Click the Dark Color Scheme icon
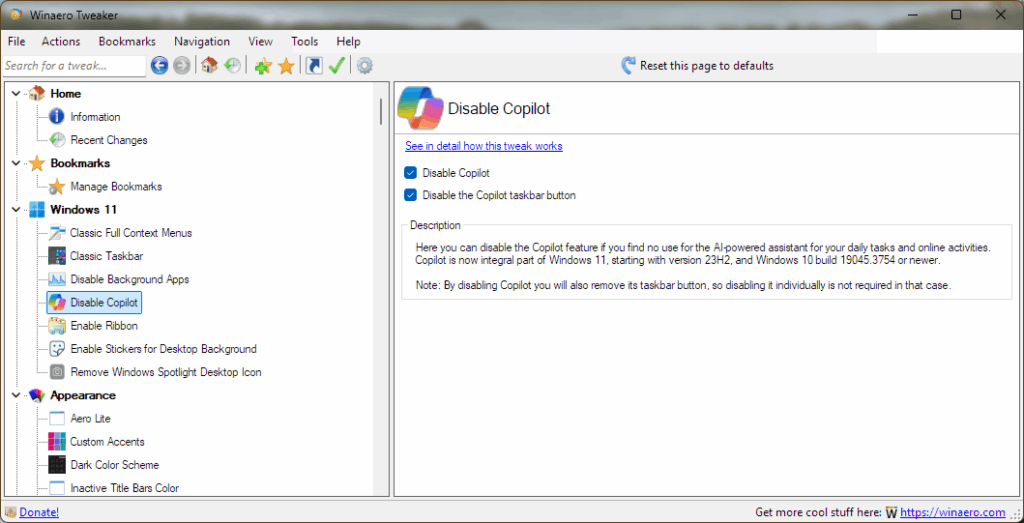 coord(57,465)
